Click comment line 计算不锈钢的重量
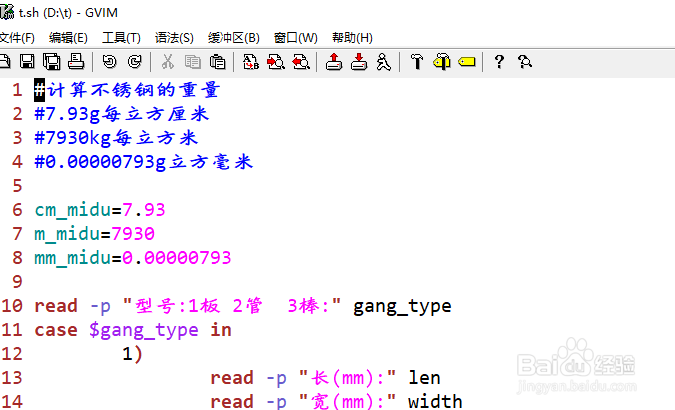Viewport: 675px width, 410px height. (x=127, y=90)
